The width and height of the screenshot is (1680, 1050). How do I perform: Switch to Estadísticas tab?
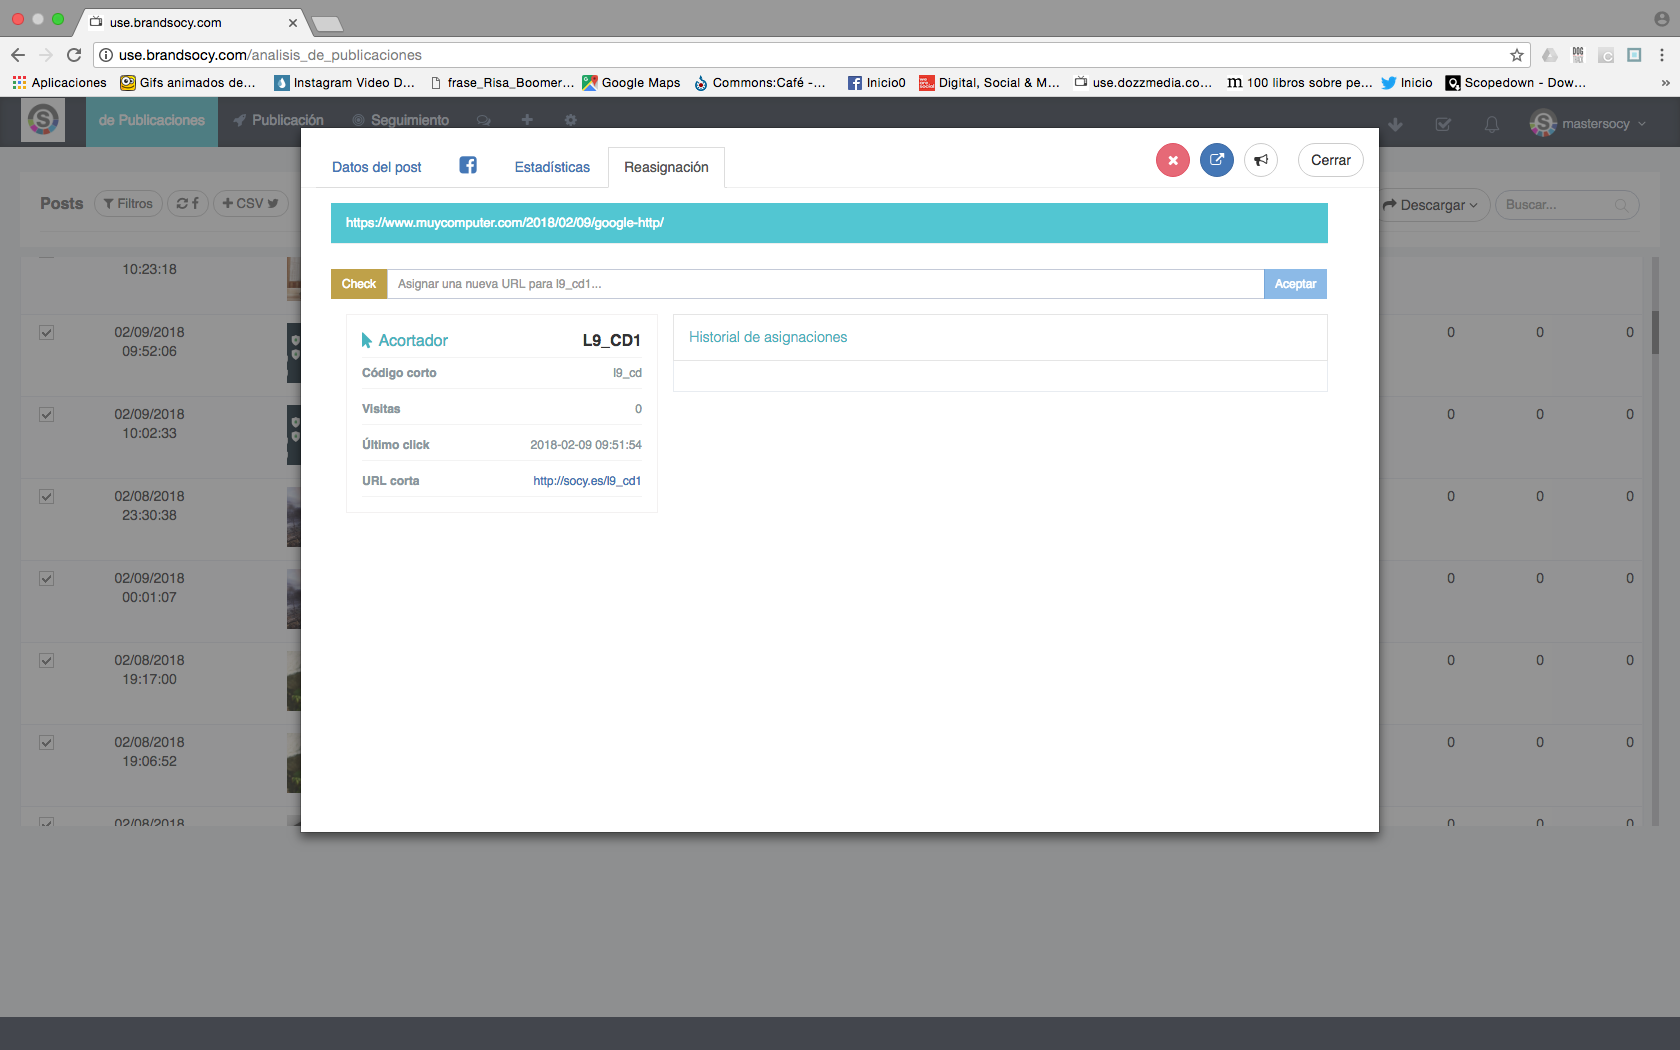point(552,167)
